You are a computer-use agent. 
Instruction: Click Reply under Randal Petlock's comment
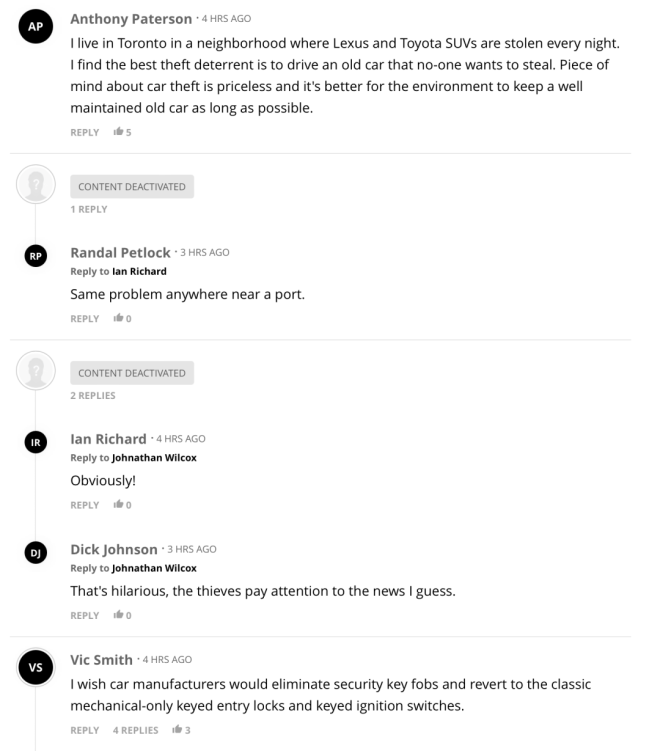coord(84,319)
